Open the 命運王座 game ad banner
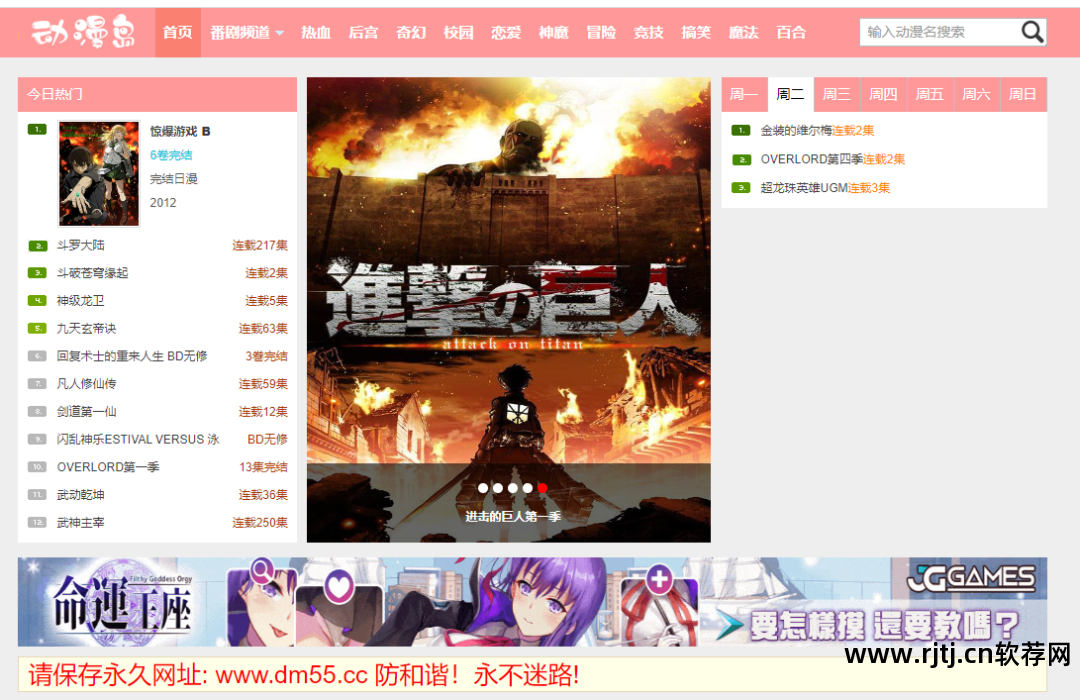This screenshot has height=700, width=1080. tap(532, 601)
